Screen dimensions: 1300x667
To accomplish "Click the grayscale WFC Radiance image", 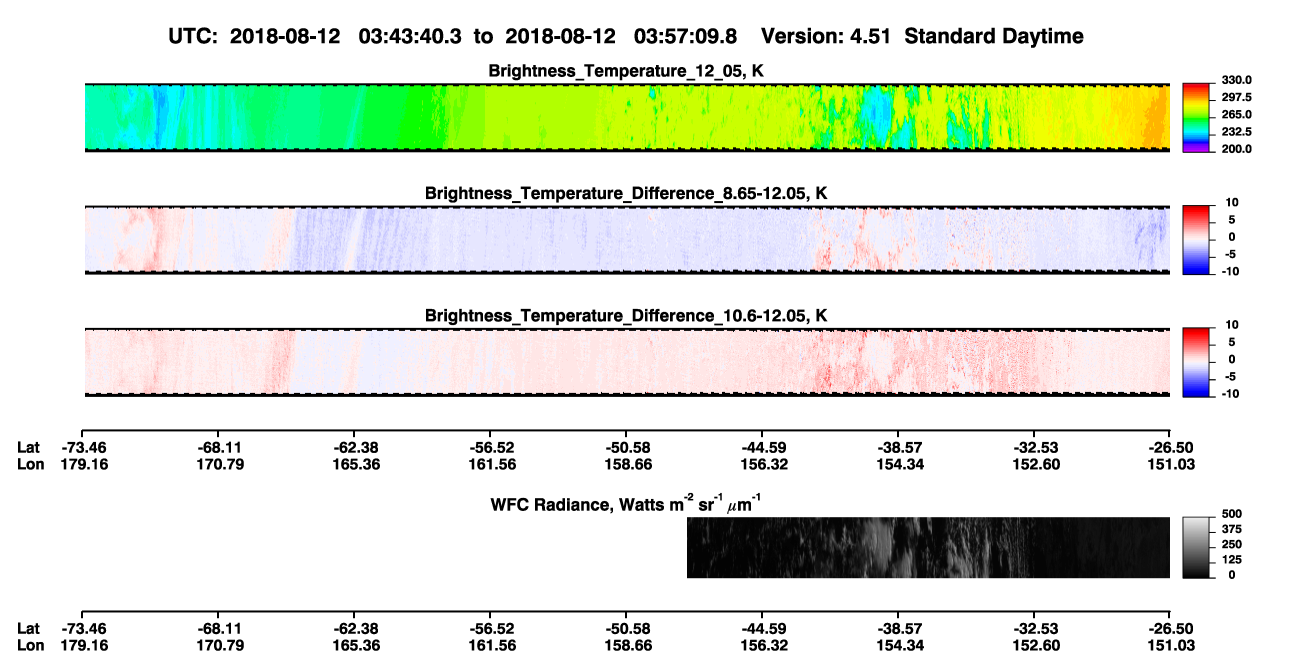I will [x=928, y=548].
